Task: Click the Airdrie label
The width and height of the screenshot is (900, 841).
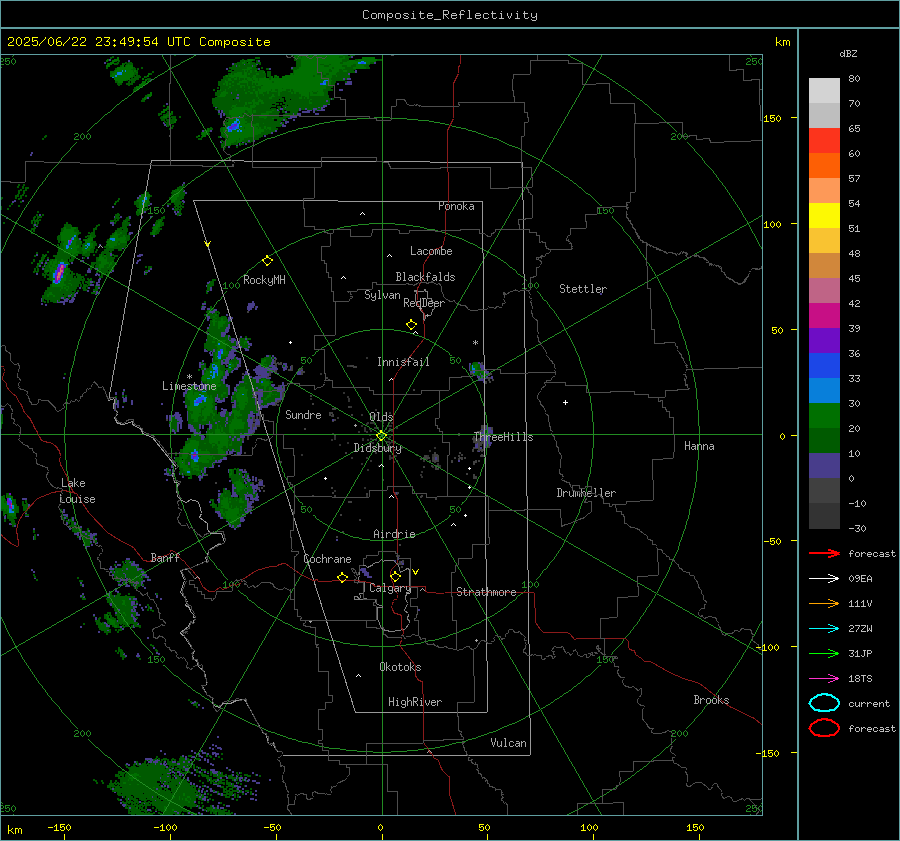Action: 394,534
